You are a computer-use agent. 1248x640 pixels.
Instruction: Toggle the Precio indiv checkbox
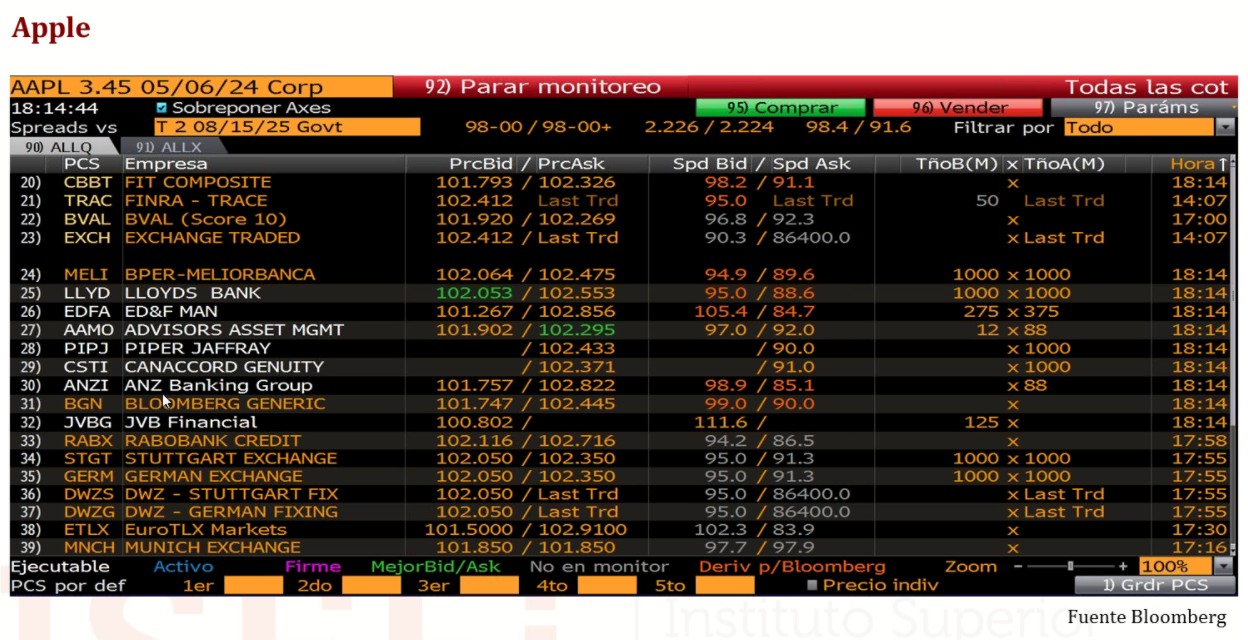(x=812, y=586)
